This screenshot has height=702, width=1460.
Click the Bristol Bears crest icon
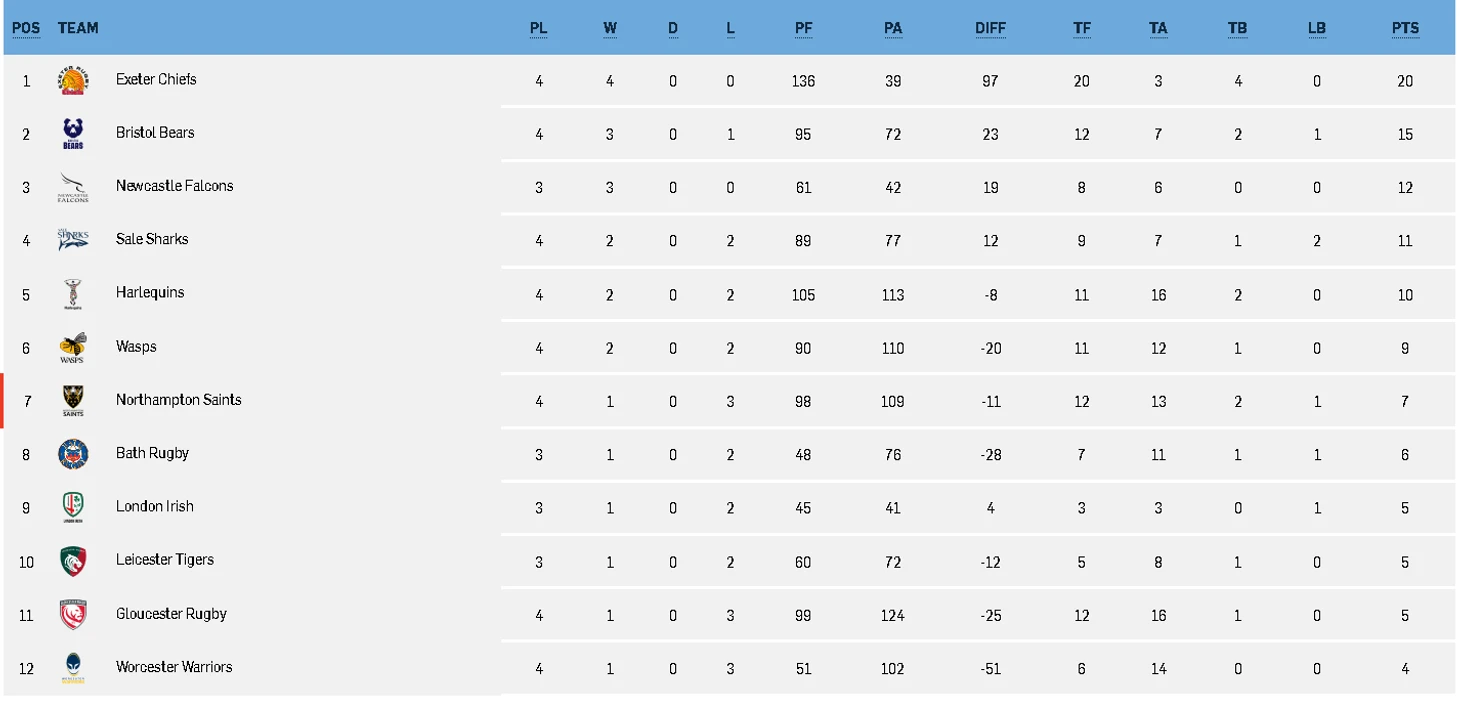[73, 134]
